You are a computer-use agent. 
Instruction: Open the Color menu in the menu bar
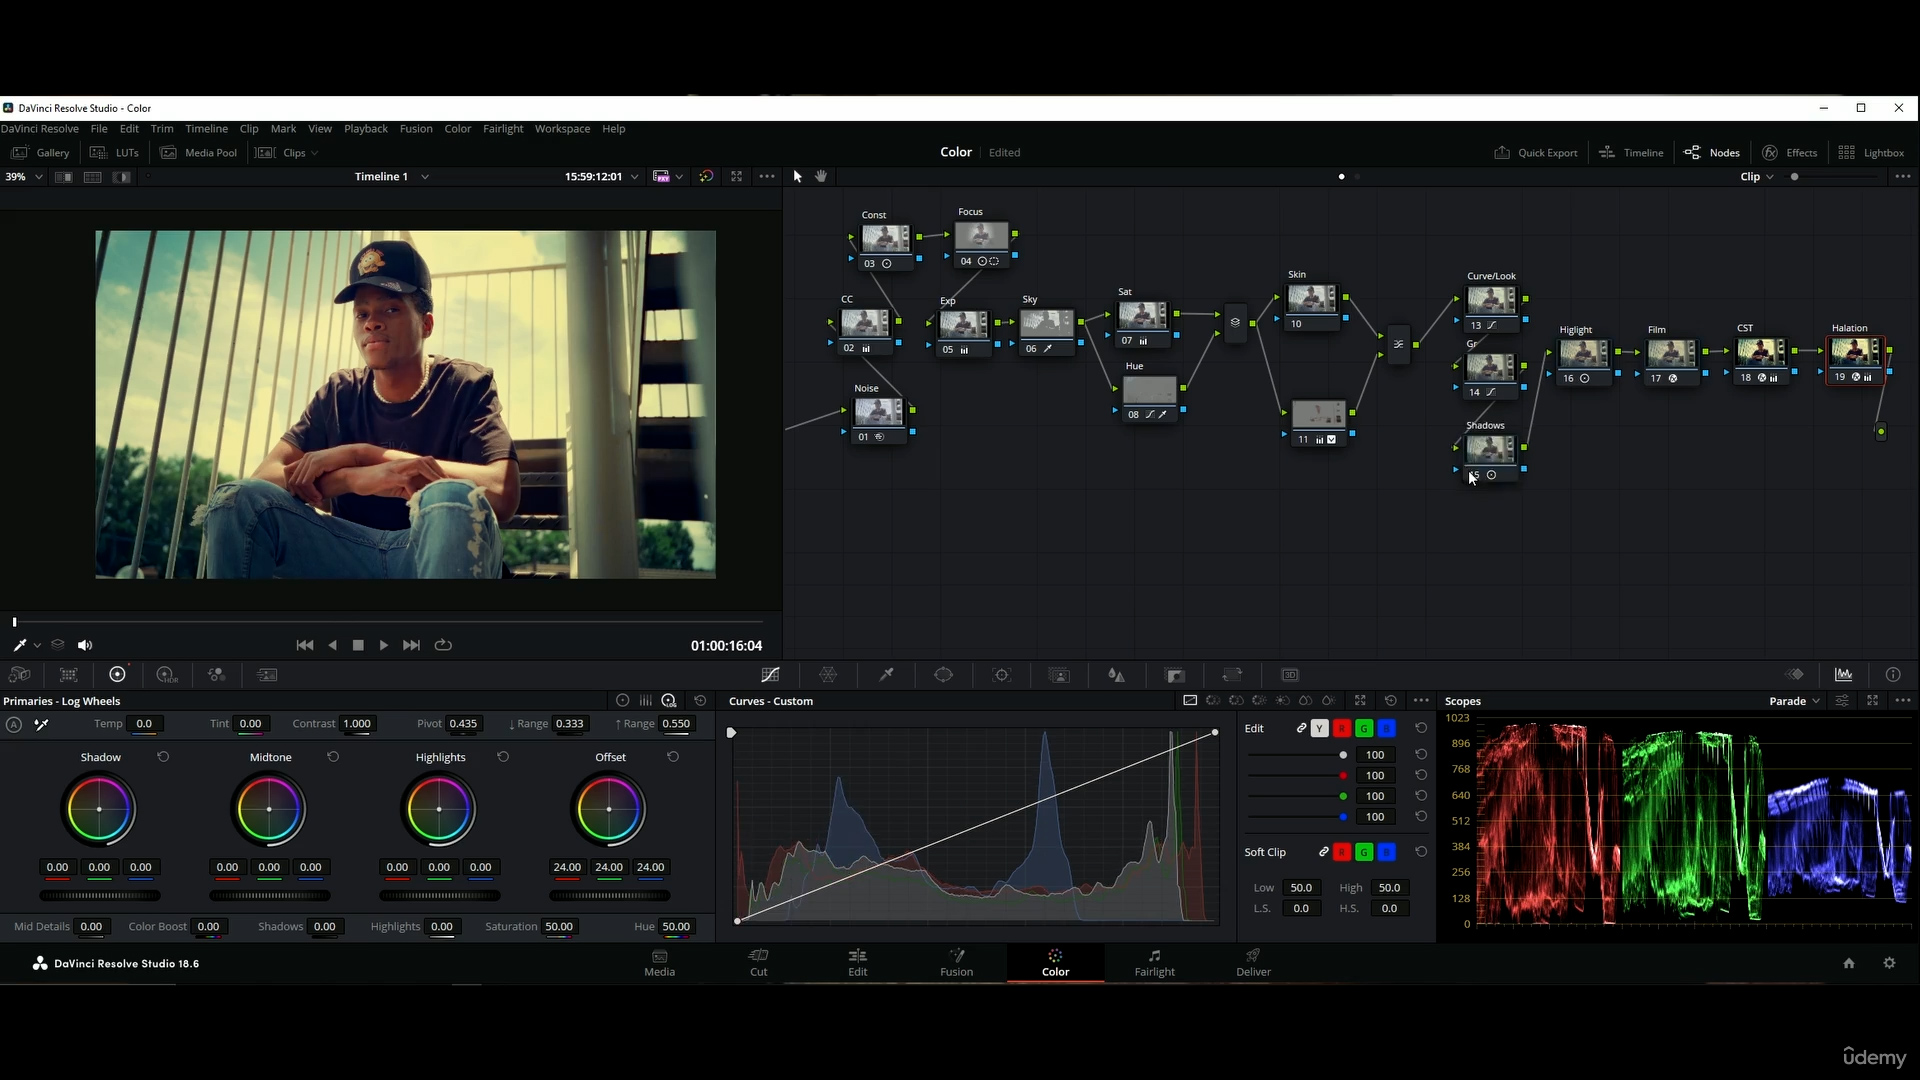click(x=458, y=128)
